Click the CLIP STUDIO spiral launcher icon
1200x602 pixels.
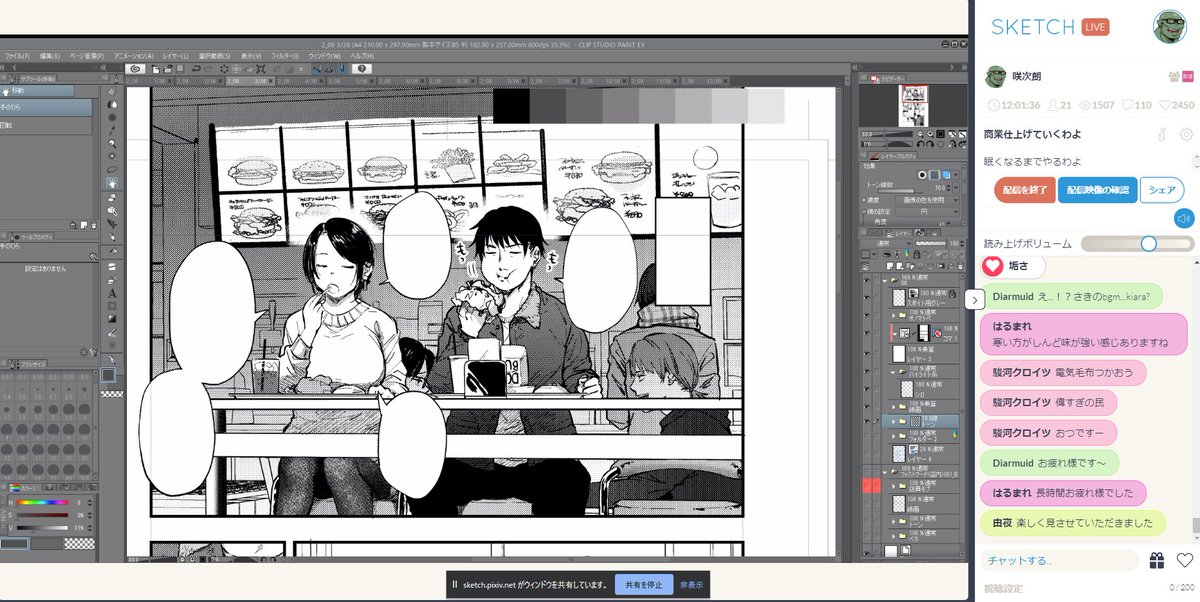(x=136, y=68)
